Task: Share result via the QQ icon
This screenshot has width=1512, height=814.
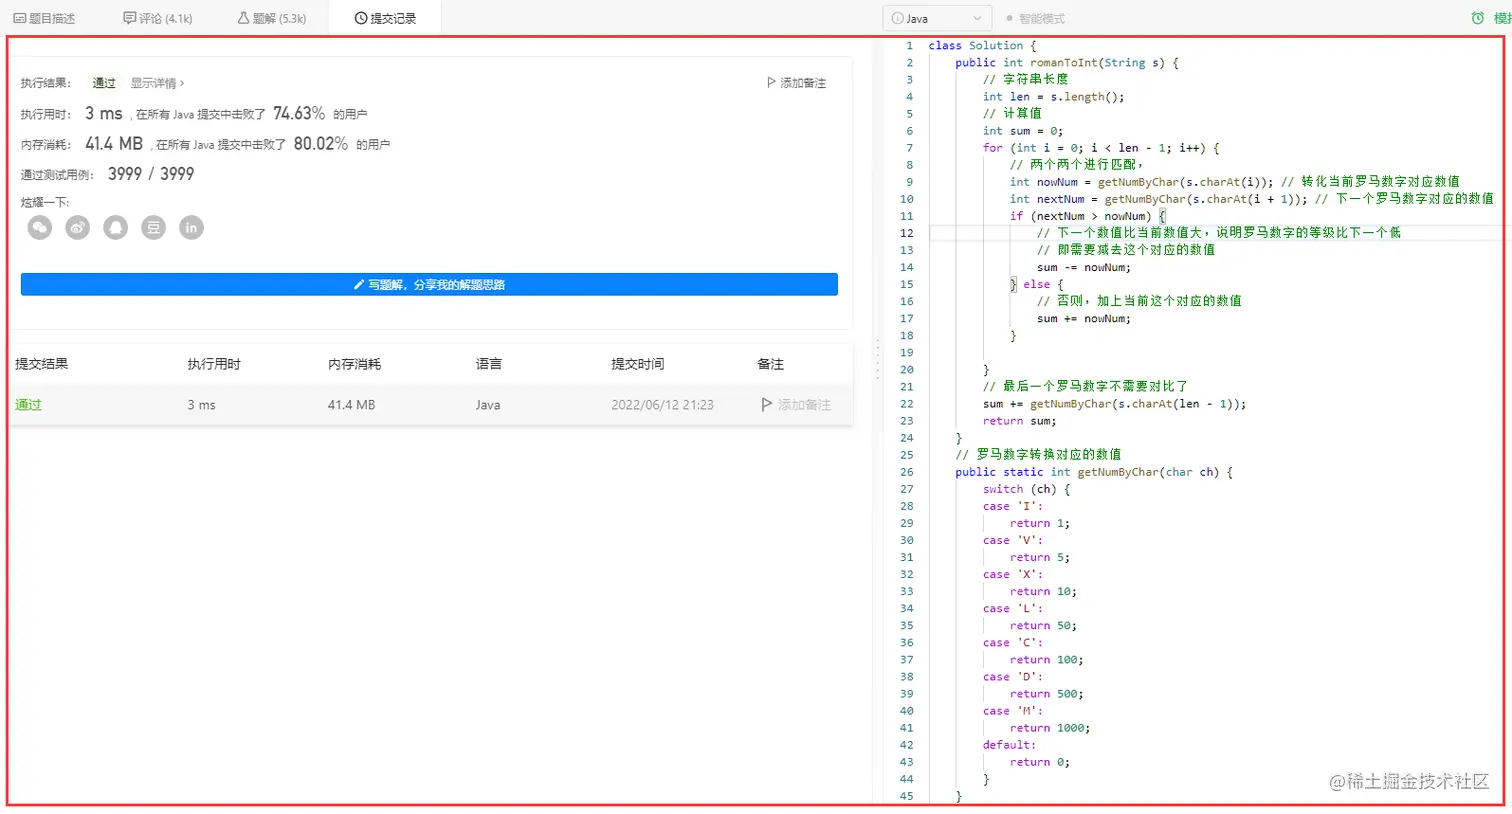Action: (x=116, y=228)
